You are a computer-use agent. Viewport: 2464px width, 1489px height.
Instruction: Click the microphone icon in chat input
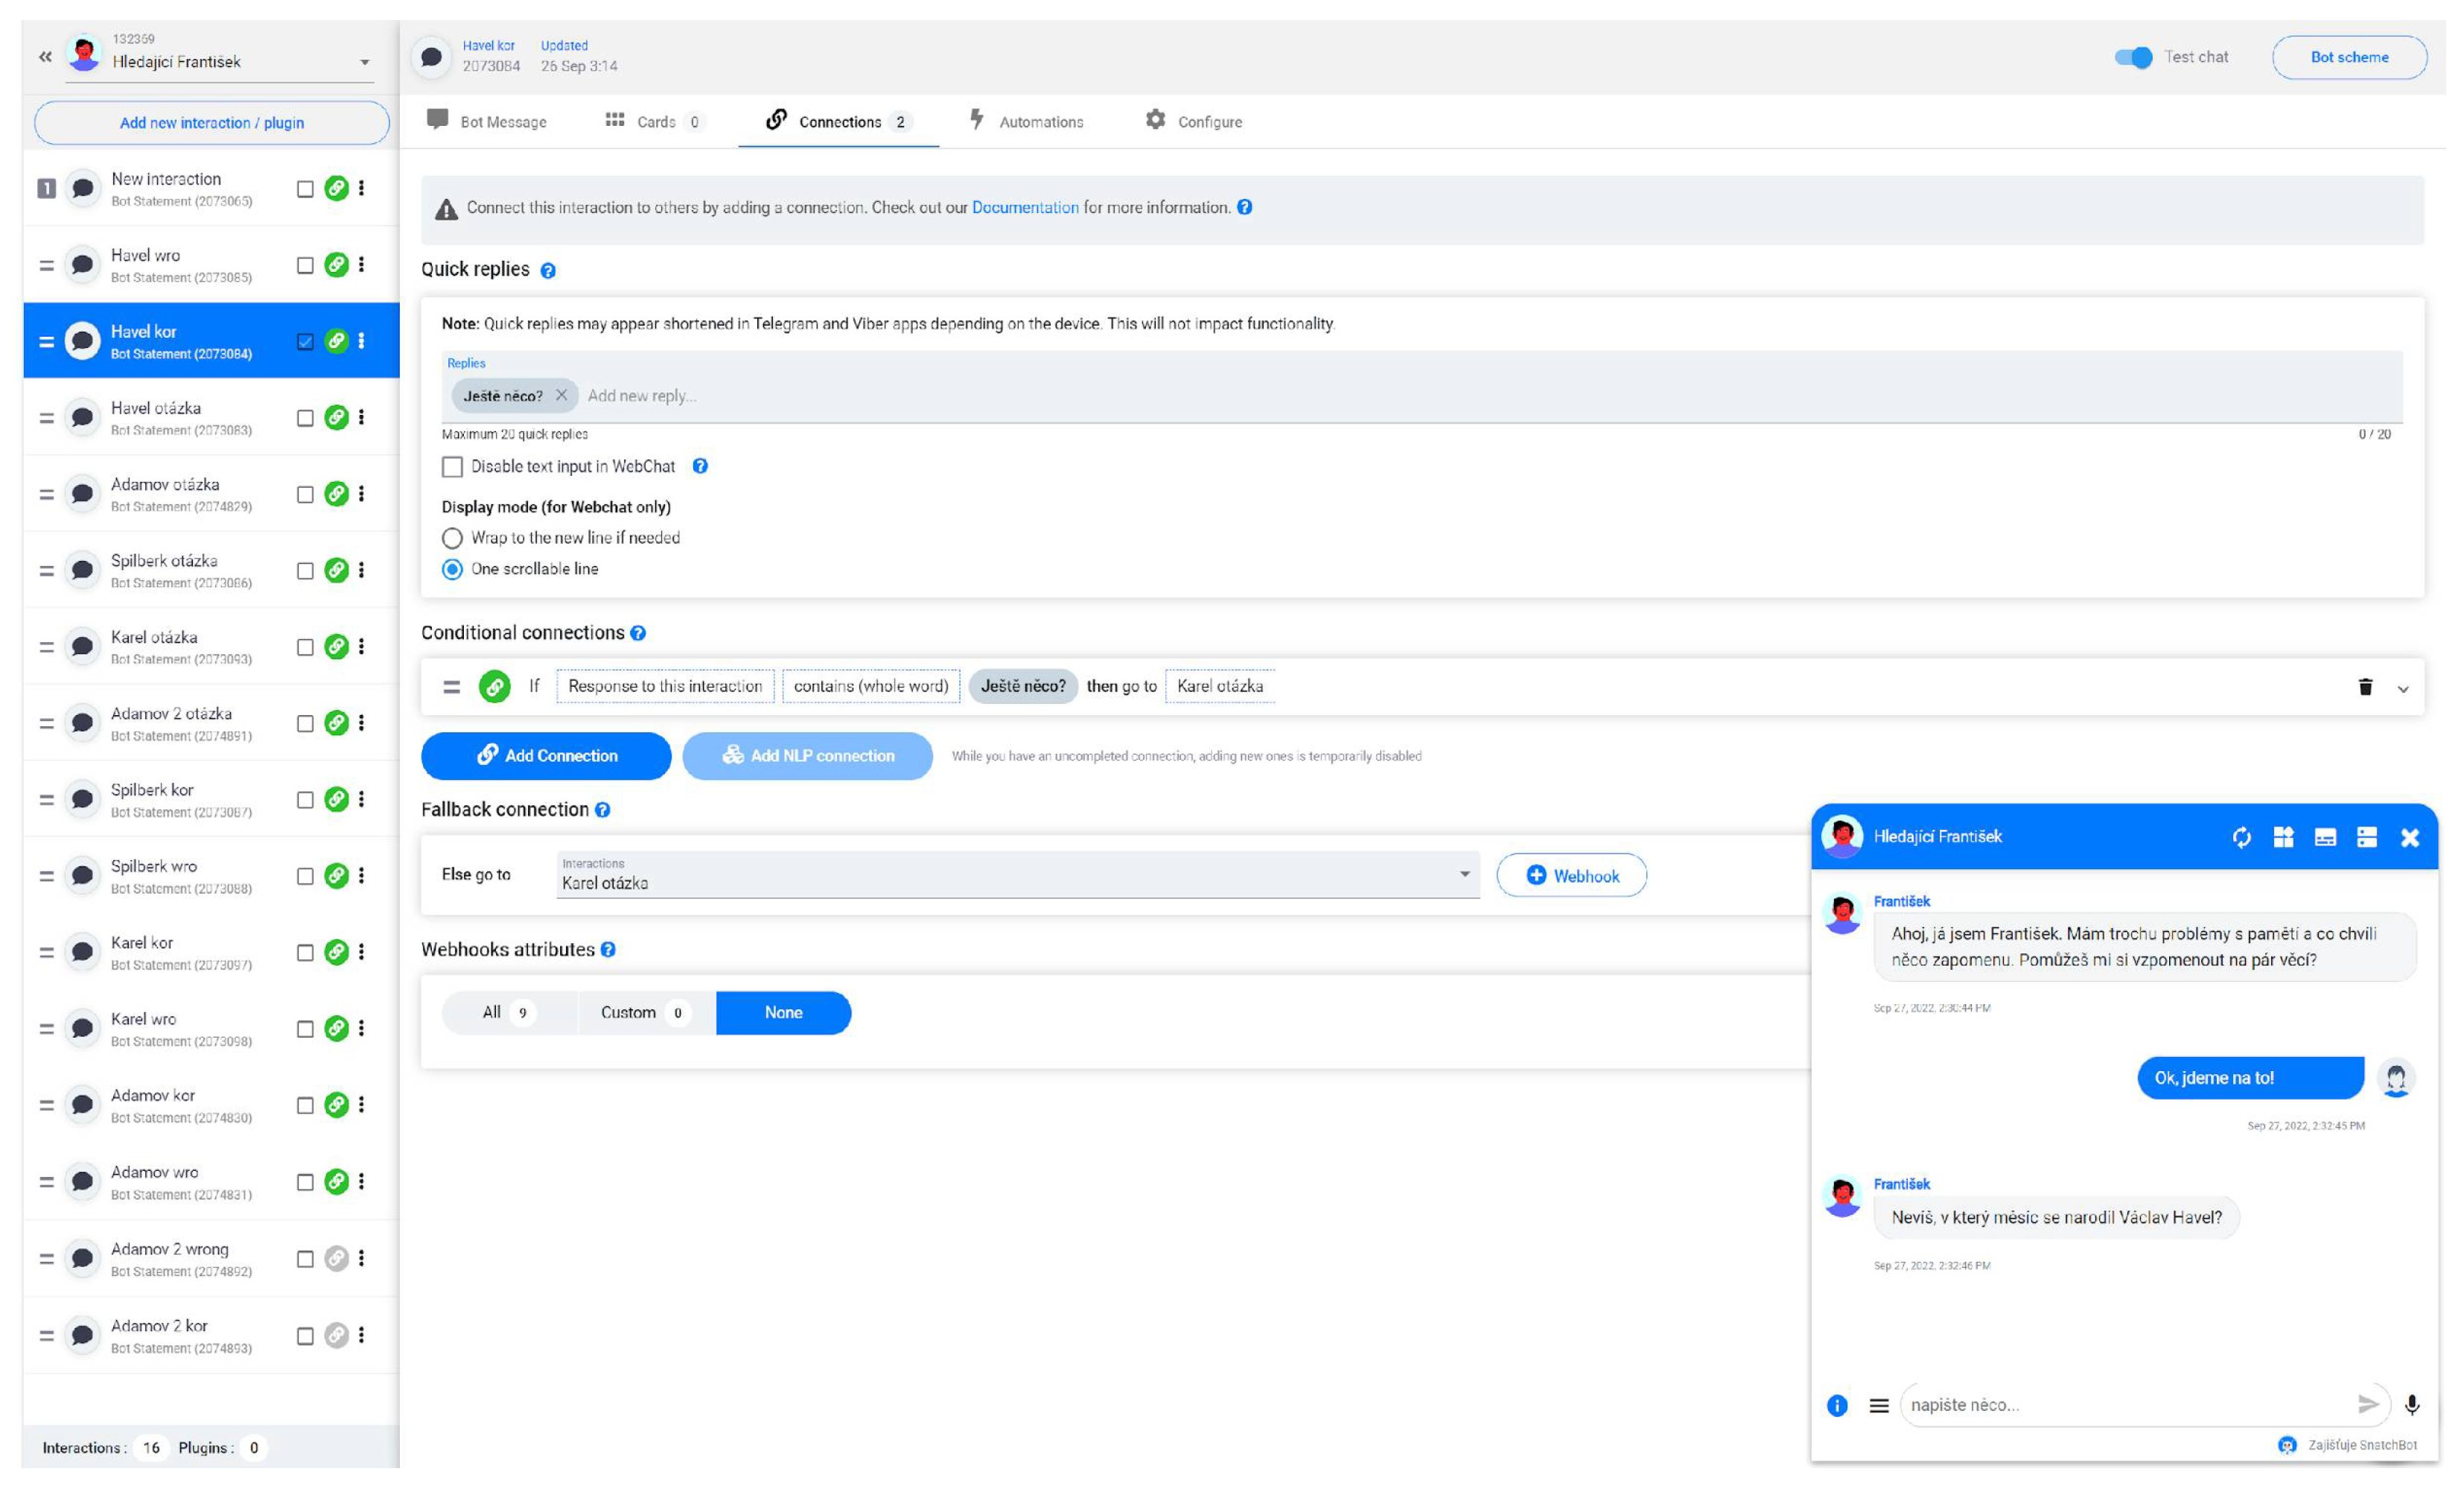(2412, 1405)
